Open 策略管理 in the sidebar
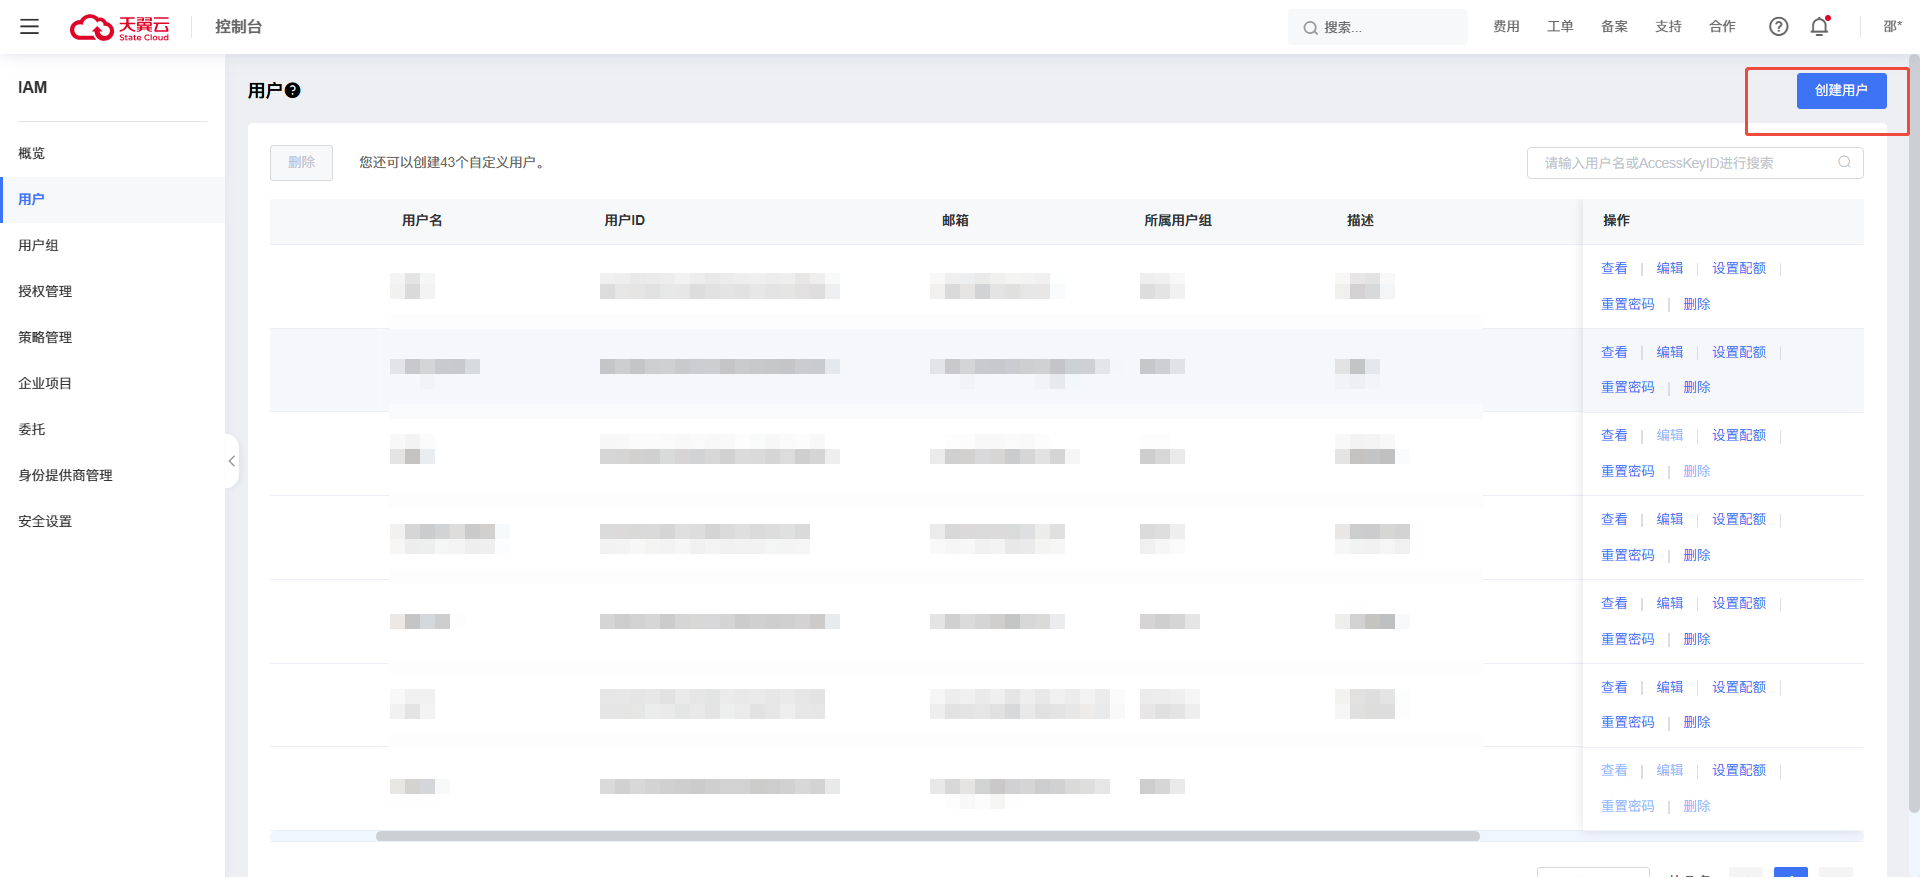The height and width of the screenshot is (879, 1920). (x=112, y=337)
